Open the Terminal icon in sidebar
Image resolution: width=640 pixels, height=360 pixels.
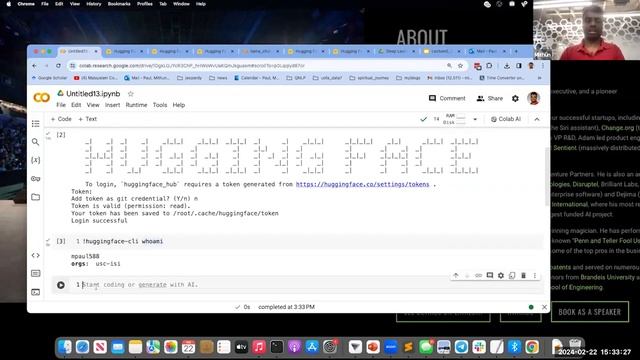click(36, 292)
